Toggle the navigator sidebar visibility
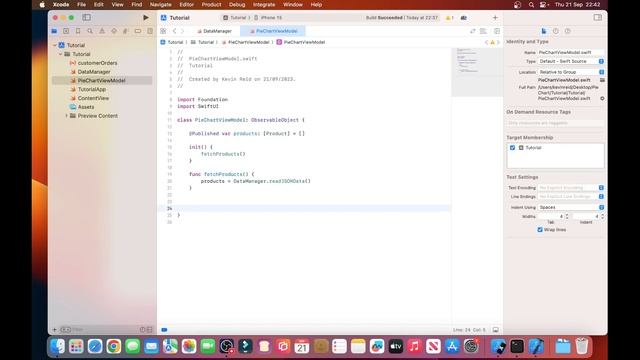 tap(87, 18)
